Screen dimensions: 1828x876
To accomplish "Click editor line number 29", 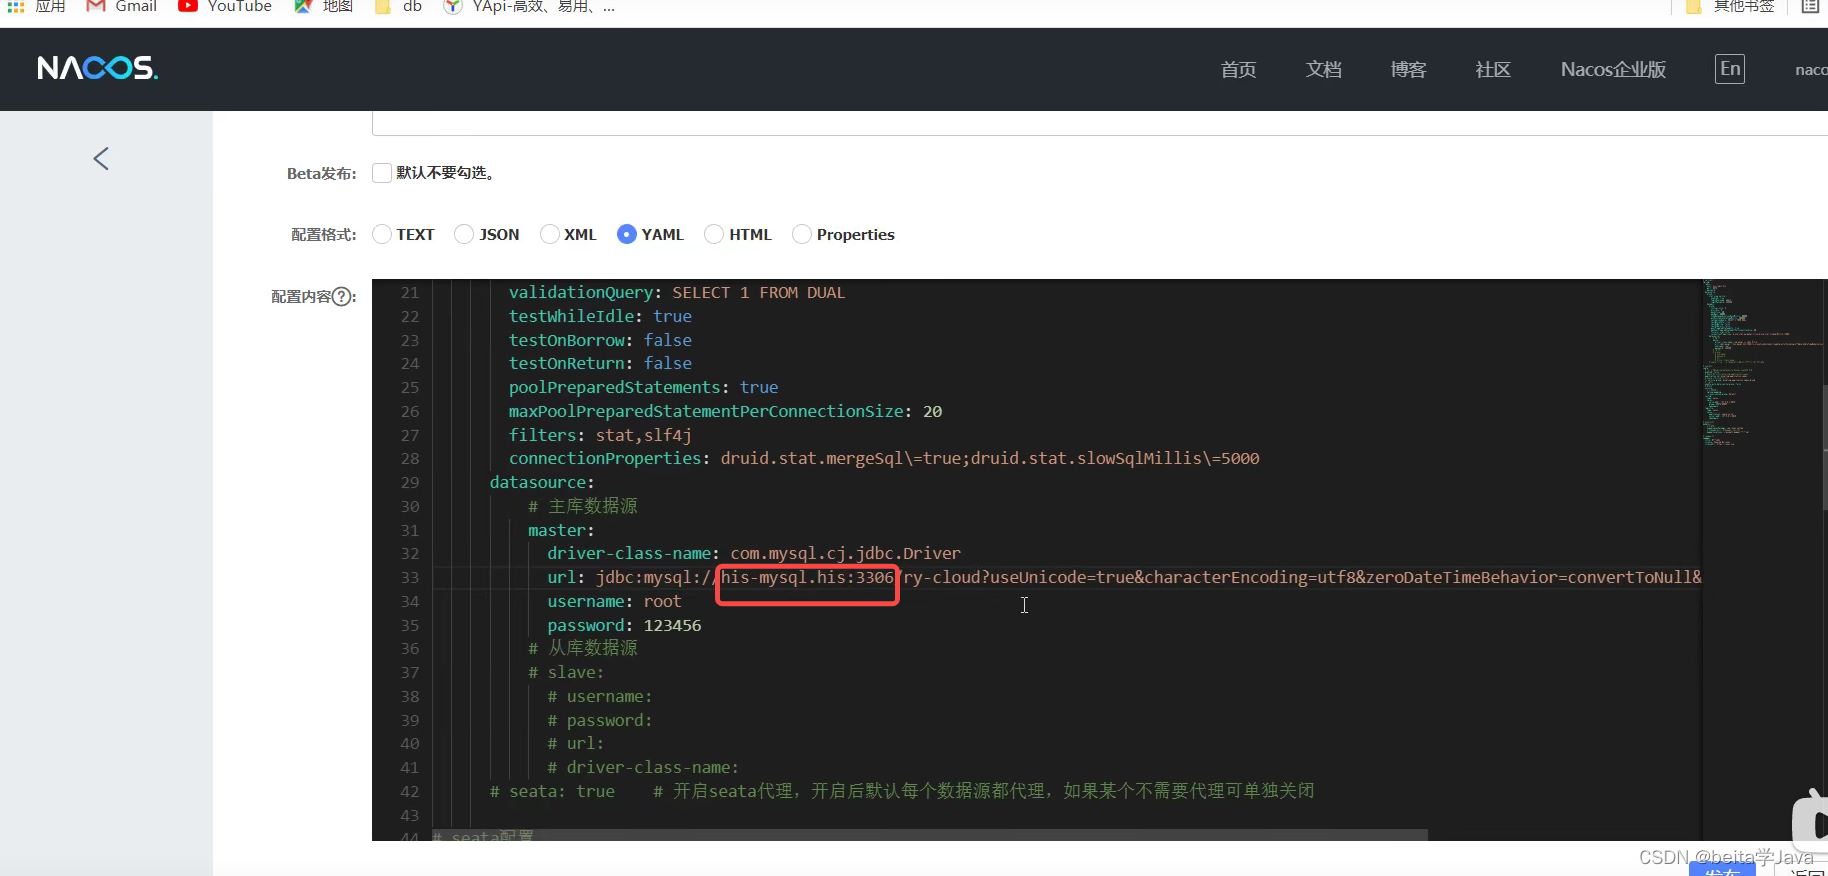I will coord(410,482).
